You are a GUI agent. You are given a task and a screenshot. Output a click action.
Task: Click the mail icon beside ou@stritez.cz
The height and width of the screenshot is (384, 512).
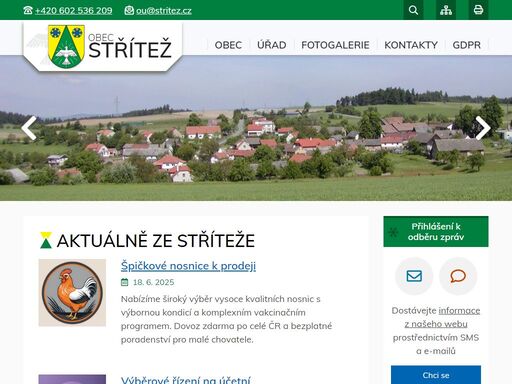point(129,10)
